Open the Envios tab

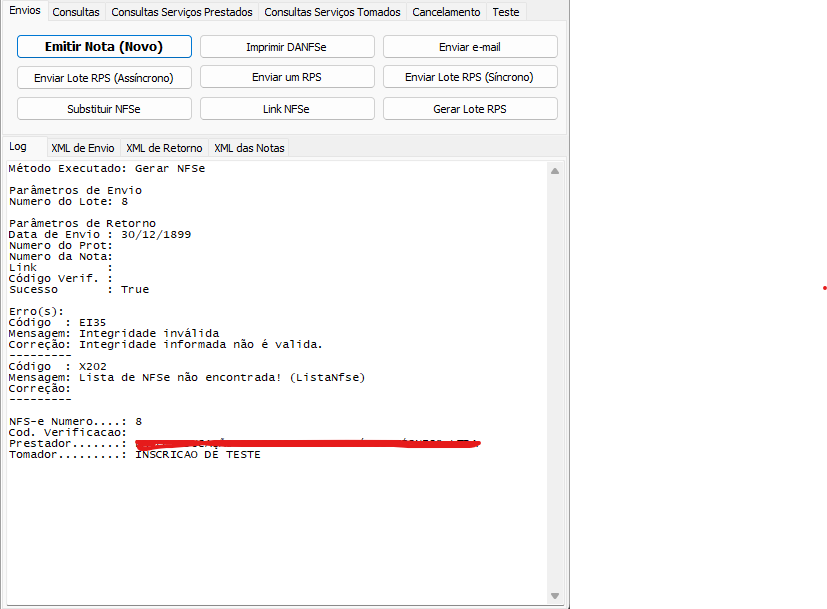coord(25,11)
